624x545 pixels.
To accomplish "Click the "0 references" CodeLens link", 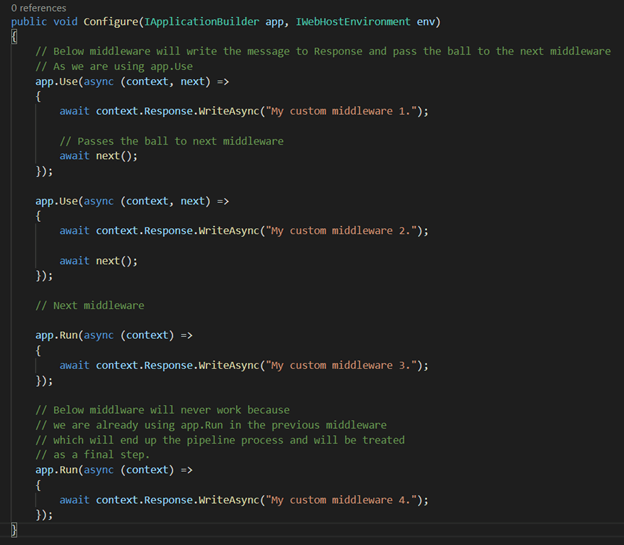I will click(39, 8).
